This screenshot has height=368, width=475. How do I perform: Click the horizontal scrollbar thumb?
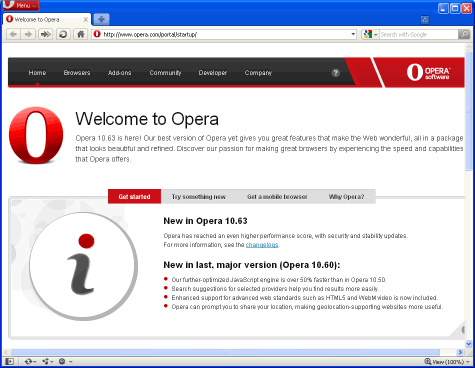point(225,352)
